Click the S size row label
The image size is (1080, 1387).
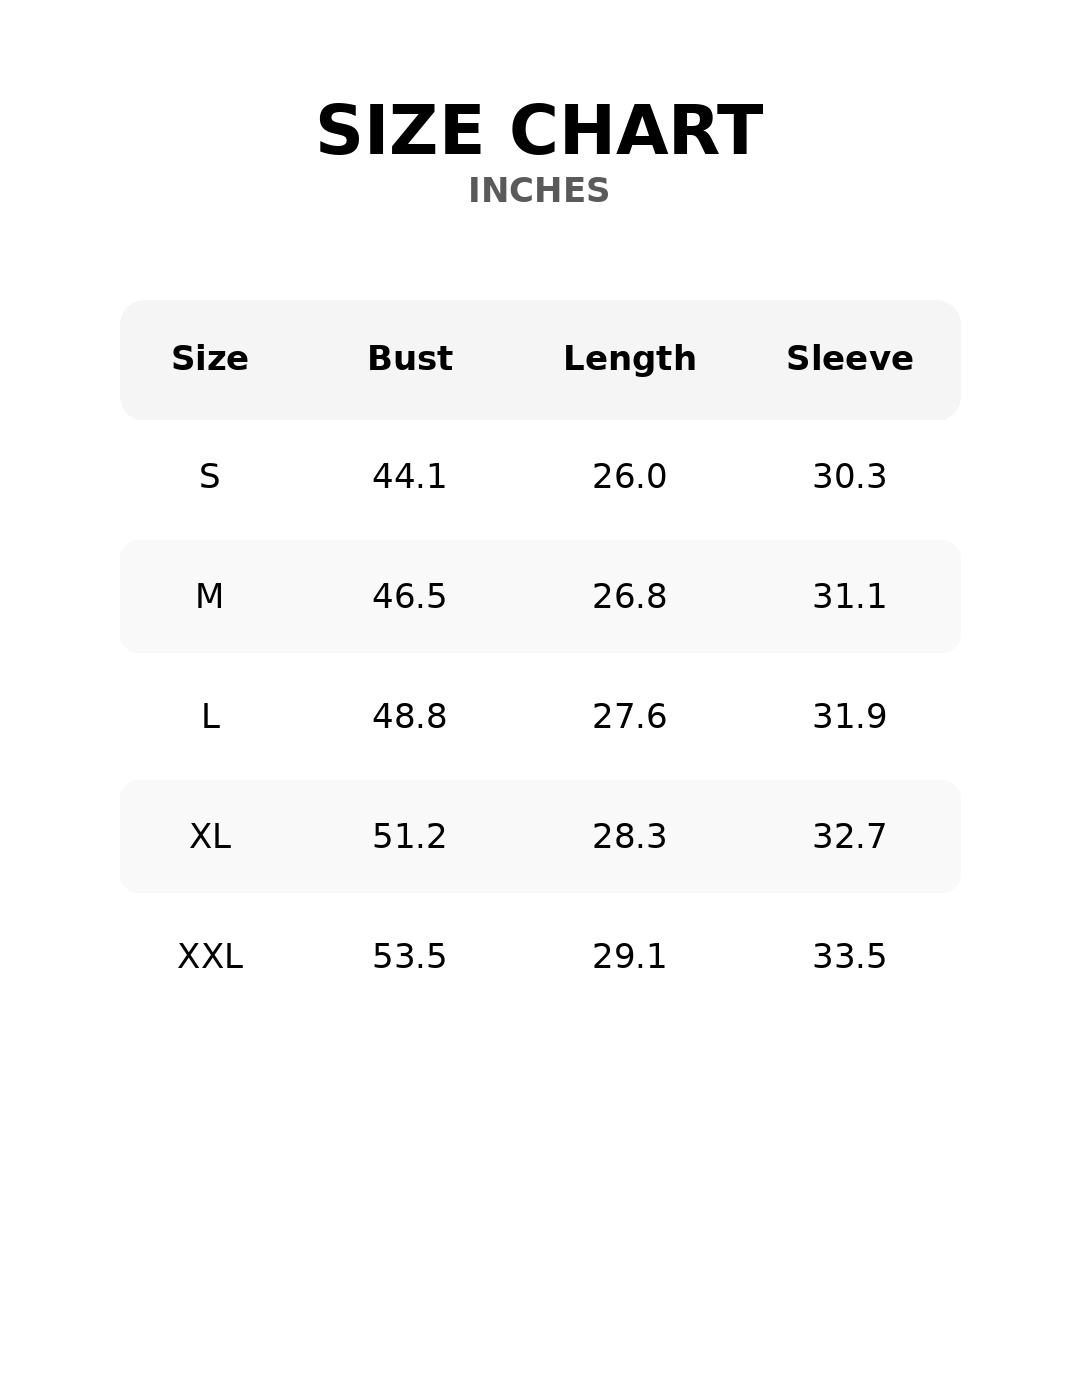tap(210, 477)
